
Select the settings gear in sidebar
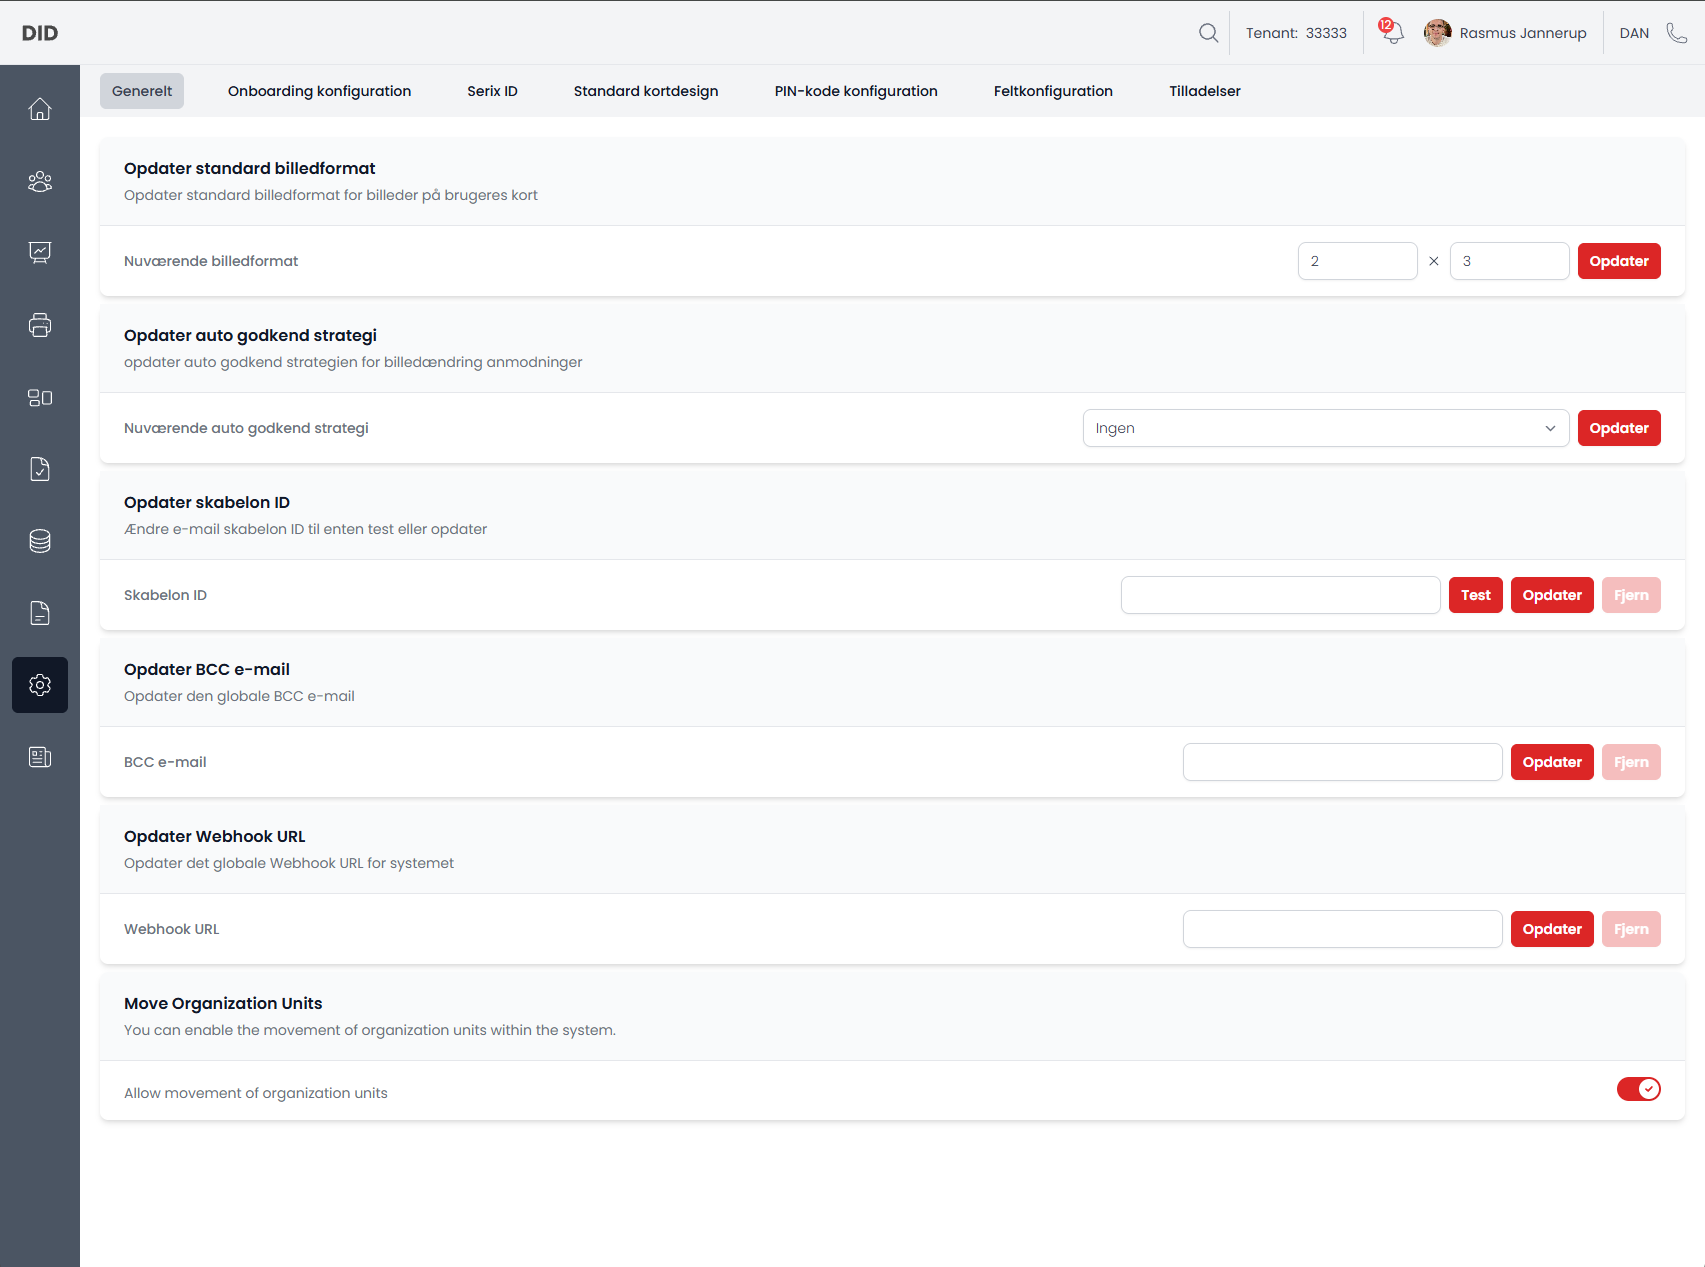(x=40, y=685)
